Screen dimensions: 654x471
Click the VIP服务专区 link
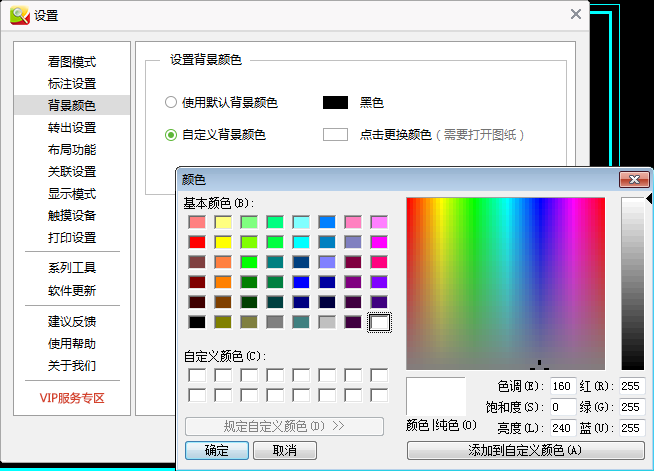point(72,398)
